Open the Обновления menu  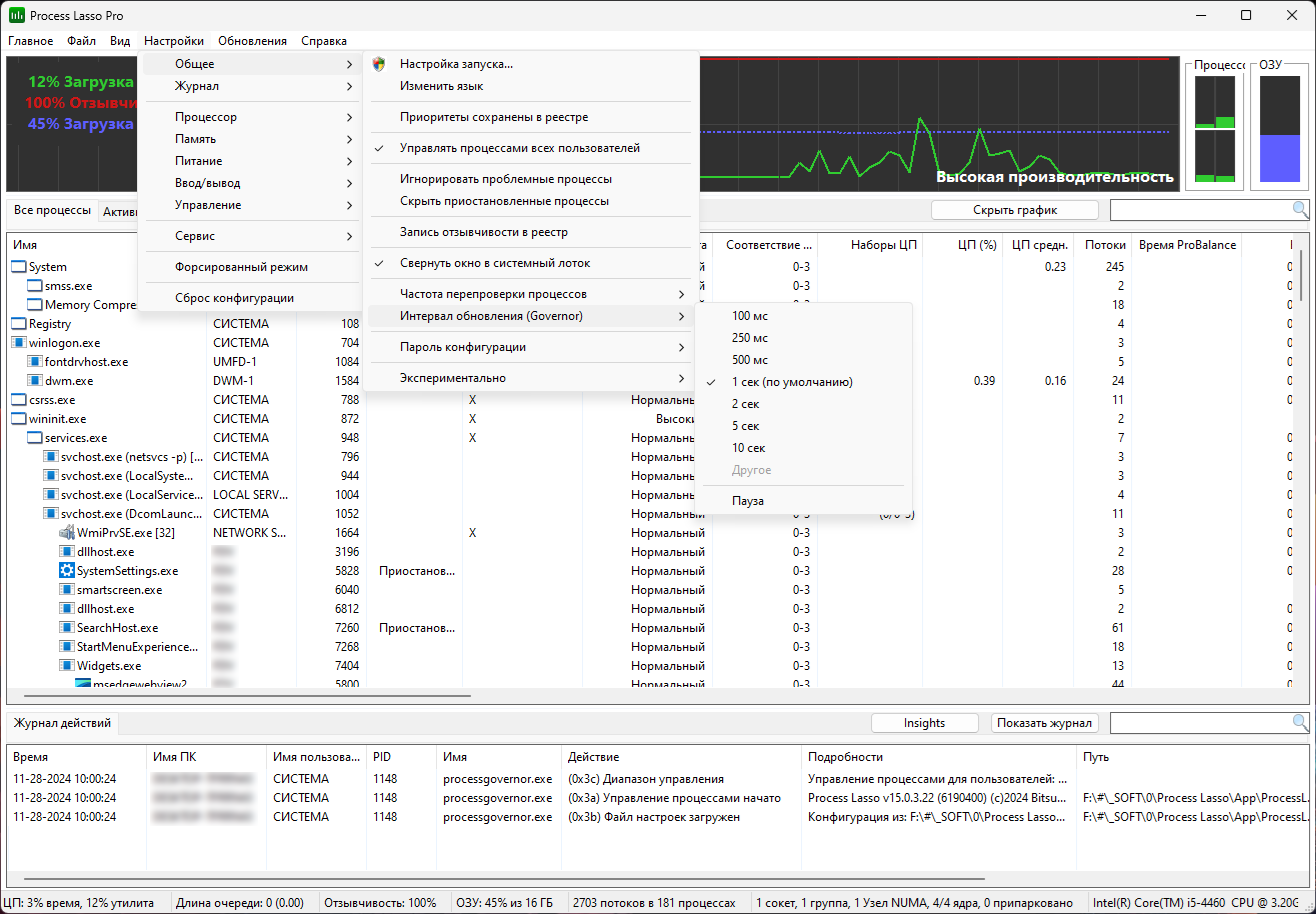point(252,41)
